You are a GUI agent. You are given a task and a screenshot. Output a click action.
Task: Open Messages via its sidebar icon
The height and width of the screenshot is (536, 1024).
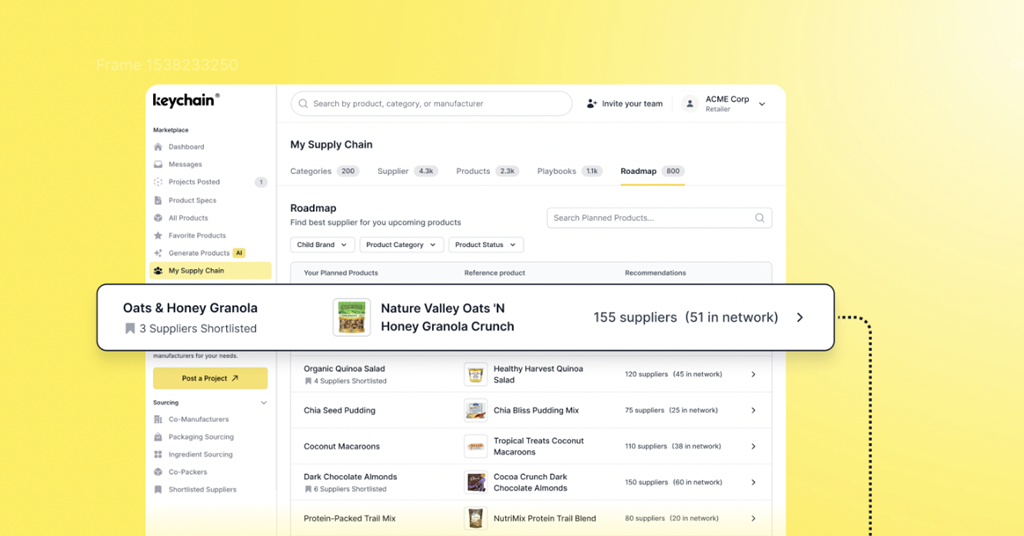click(x=158, y=165)
